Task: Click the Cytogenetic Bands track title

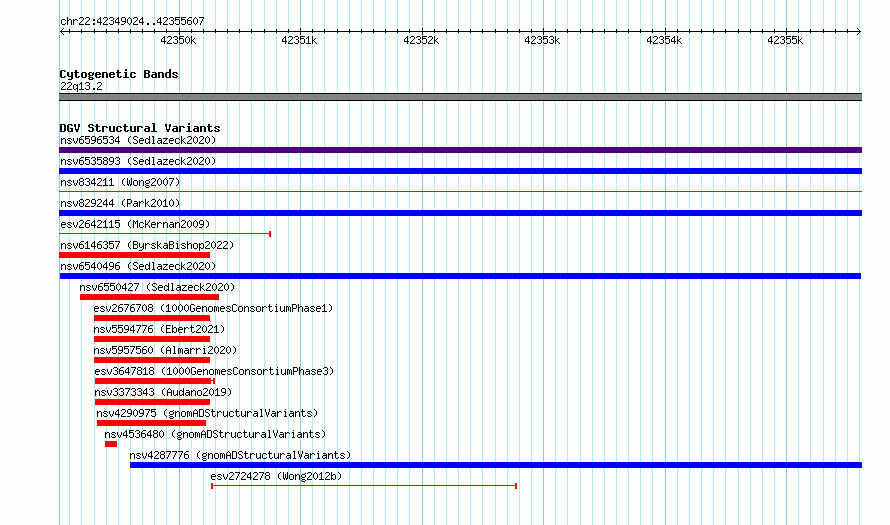Action: [119, 74]
